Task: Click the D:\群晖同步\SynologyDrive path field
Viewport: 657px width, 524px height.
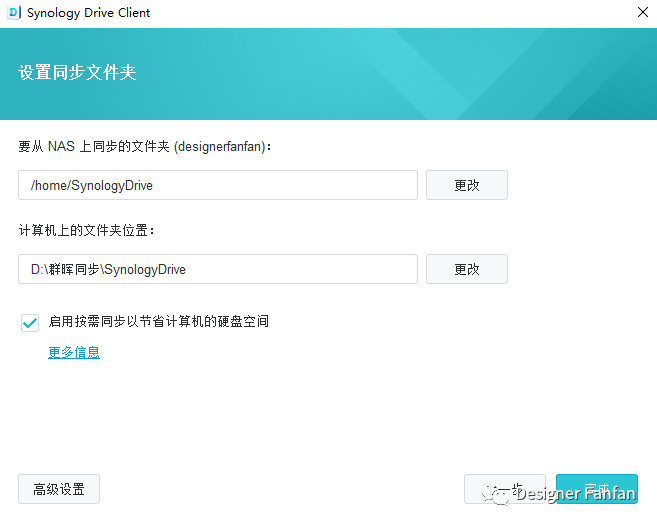Action: 218,269
